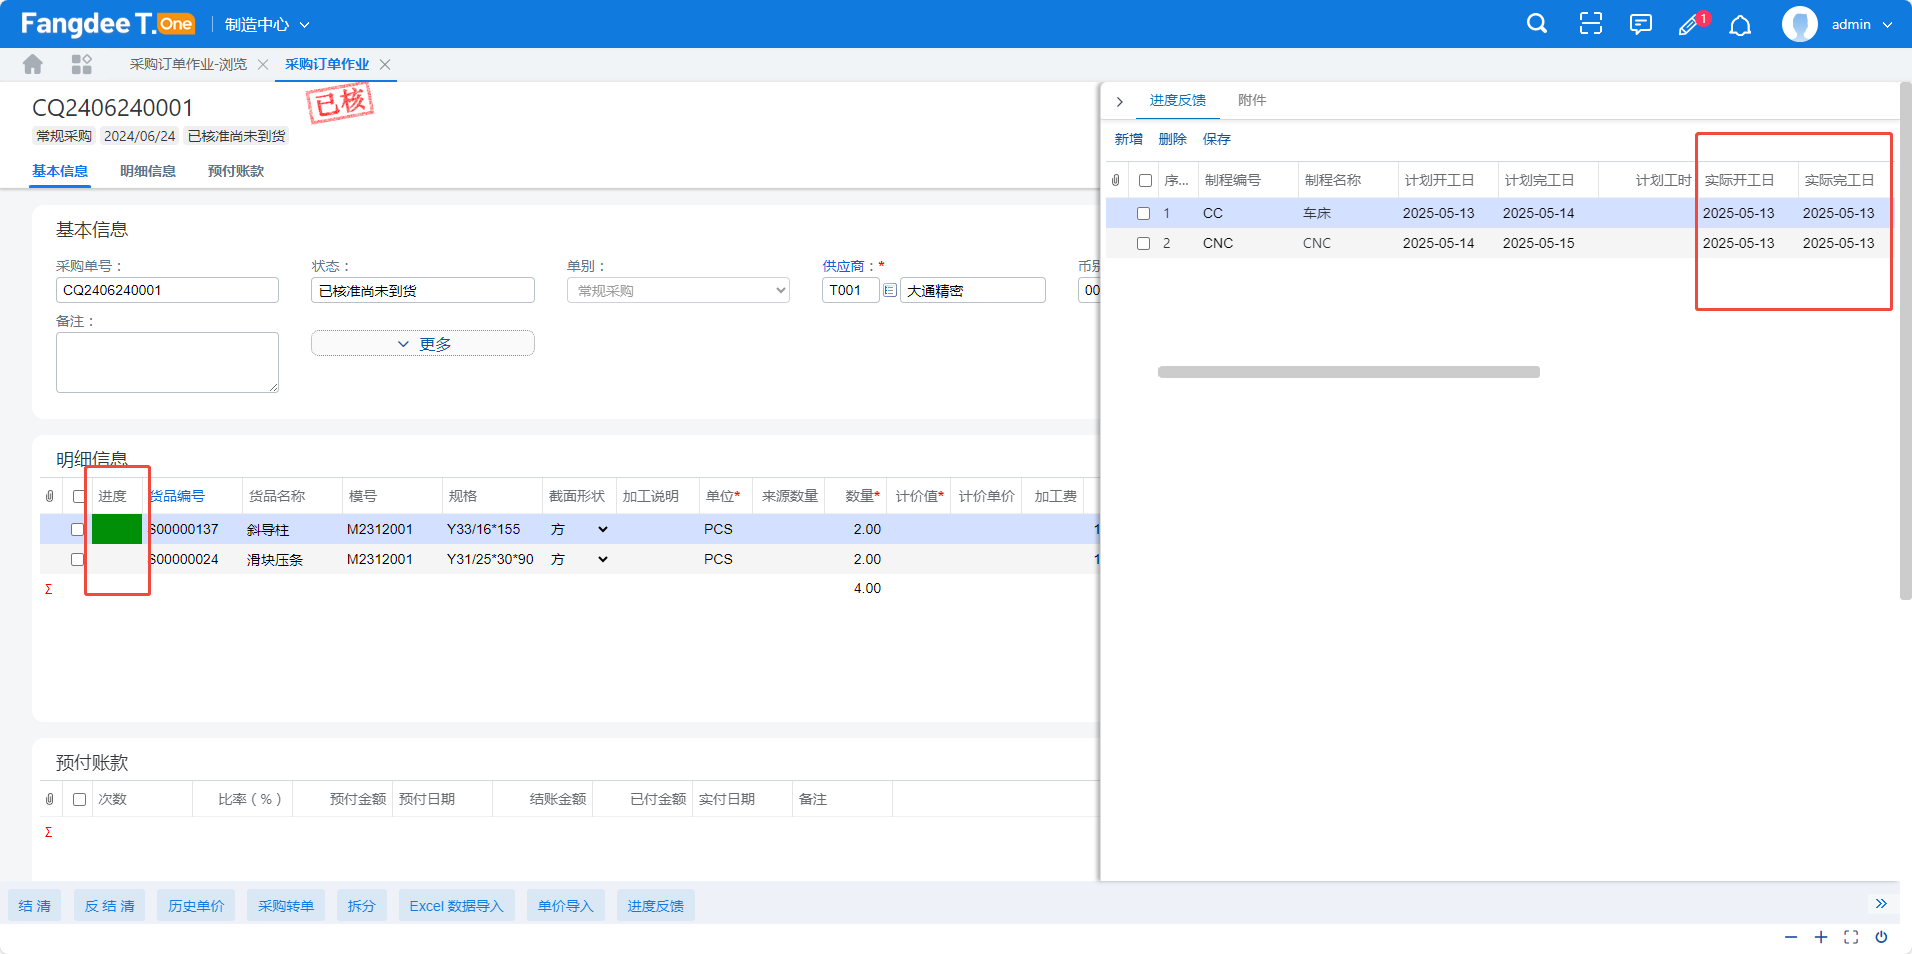This screenshot has width=1912, height=954.
Task: Click the 拆分 button
Action: pyautogui.click(x=362, y=906)
